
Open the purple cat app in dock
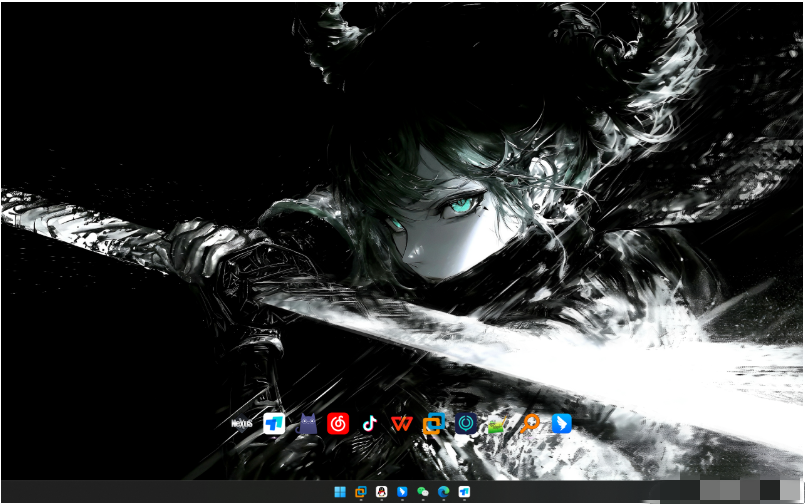click(x=307, y=423)
